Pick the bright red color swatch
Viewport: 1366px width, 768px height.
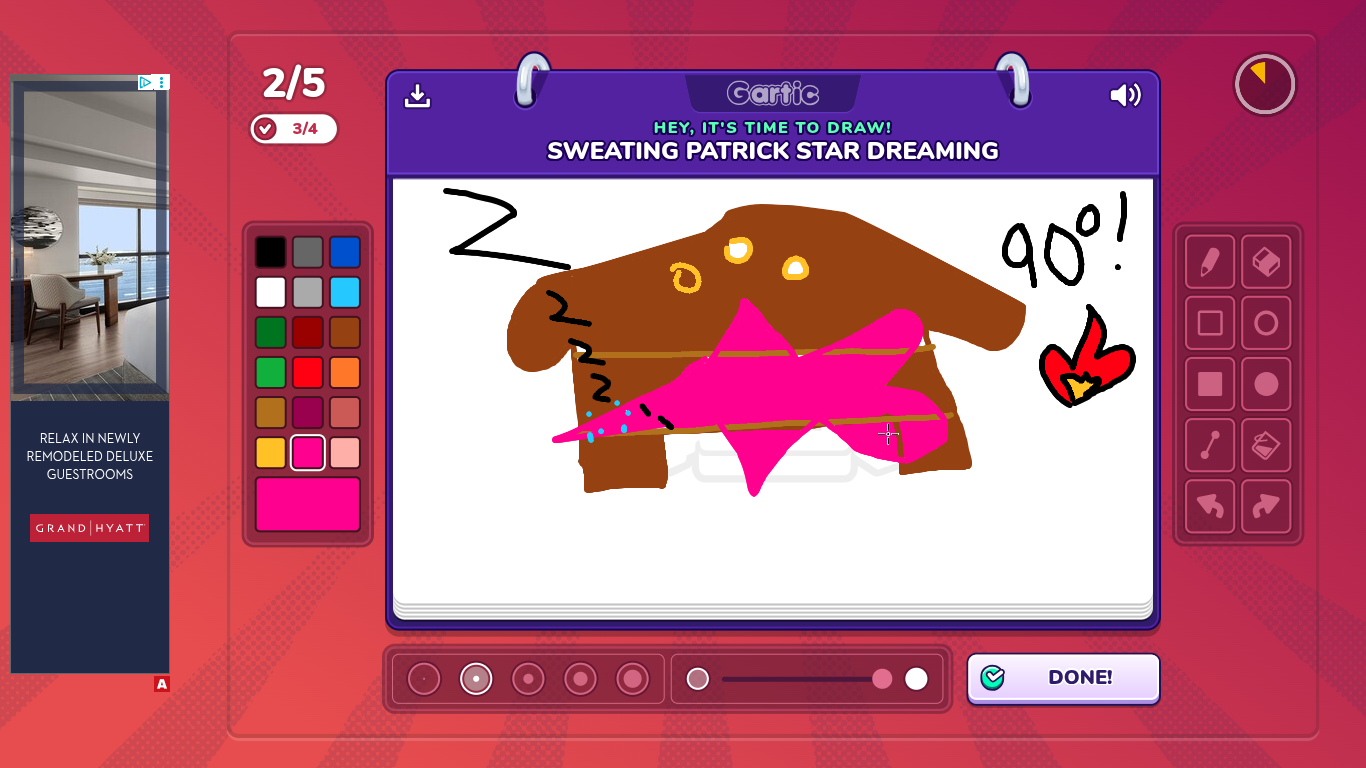coord(308,372)
